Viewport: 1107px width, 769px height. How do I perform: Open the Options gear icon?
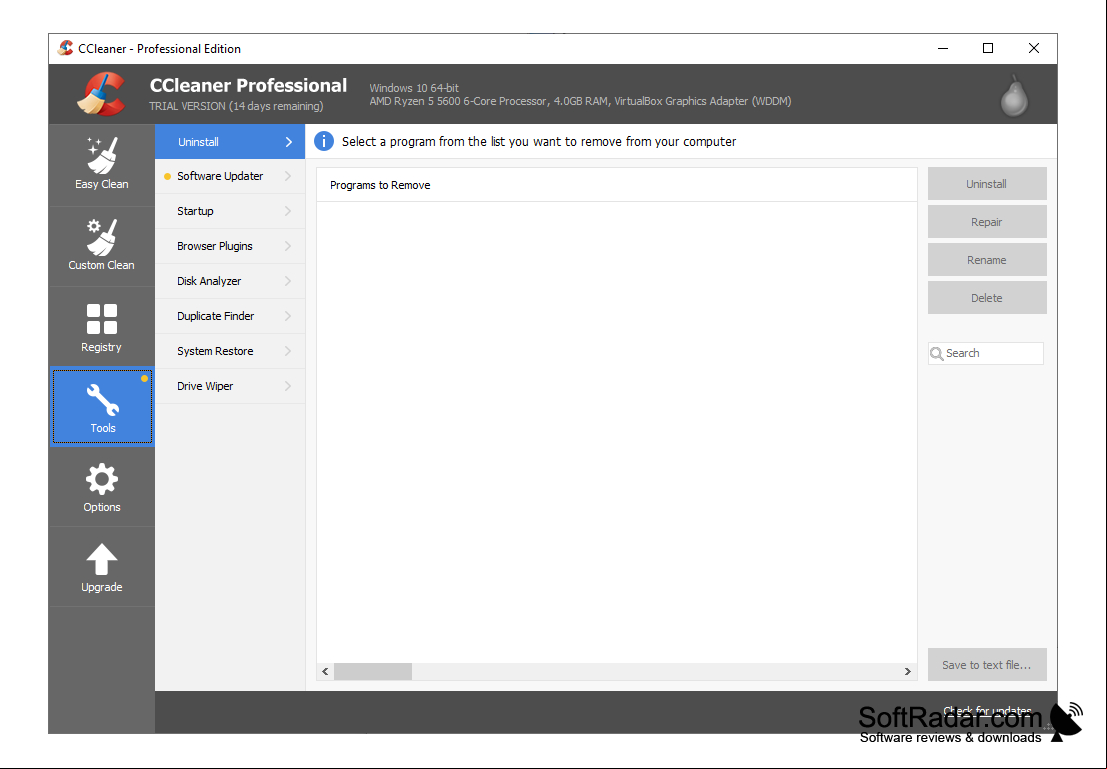pos(102,479)
